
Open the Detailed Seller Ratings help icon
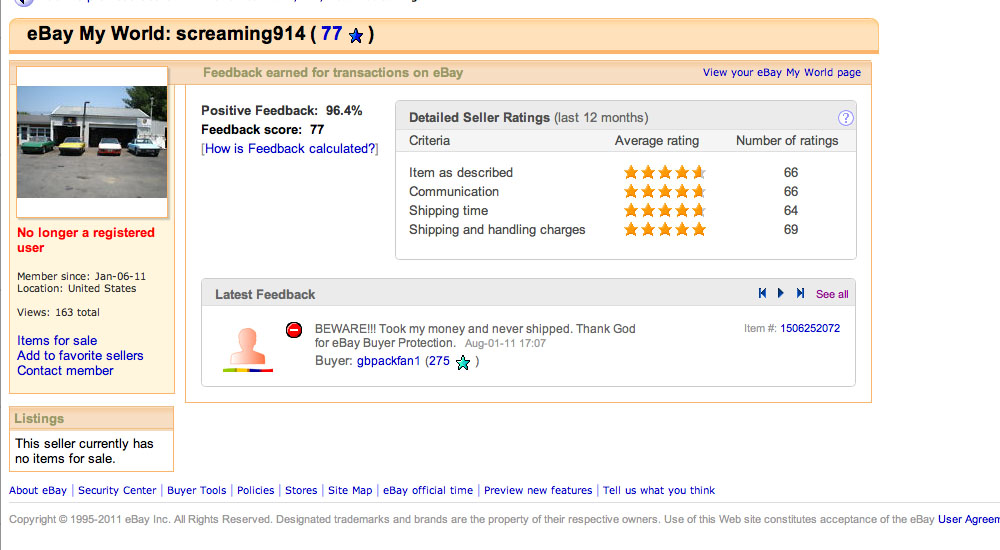point(845,118)
